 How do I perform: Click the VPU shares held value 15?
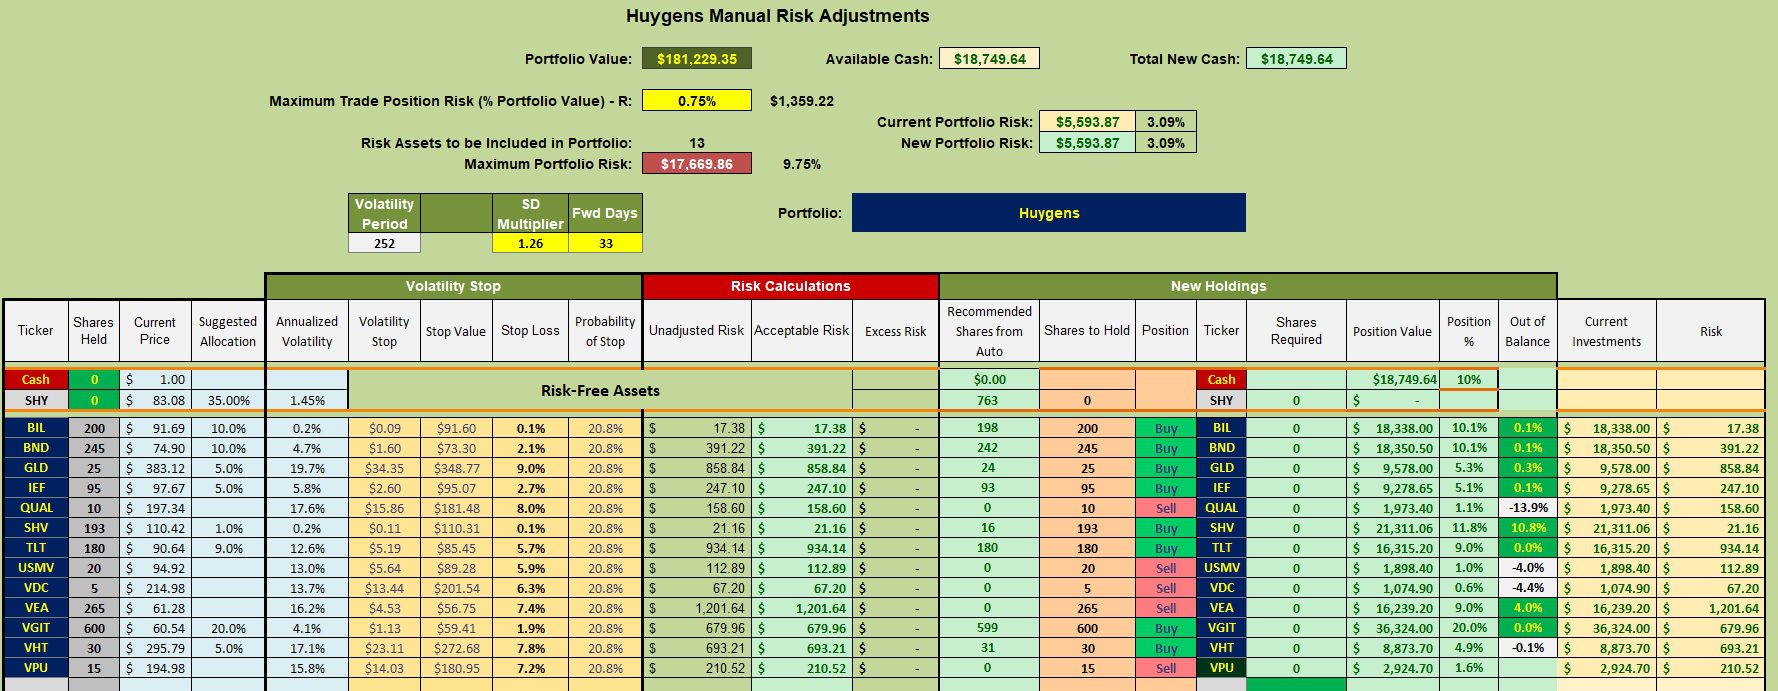click(94, 668)
